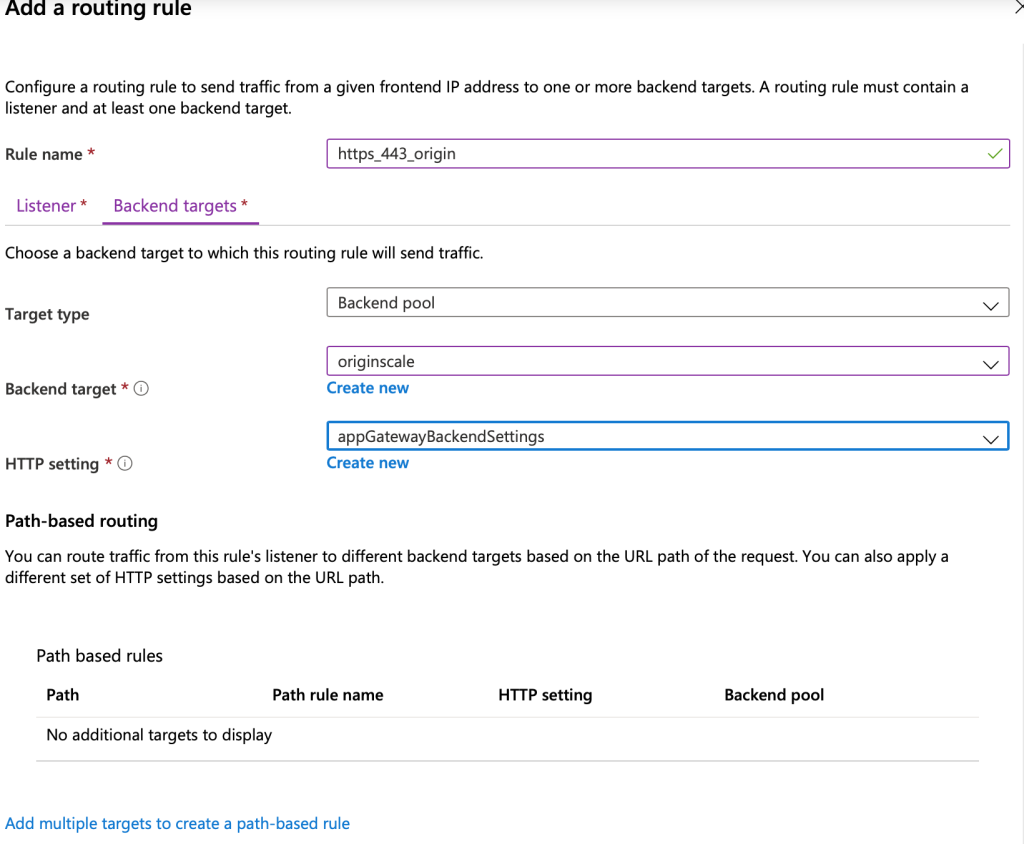This screenshot has height=844, width=1024.
Task: Open the Target type dropdown
Action: (x=667, y=303)
